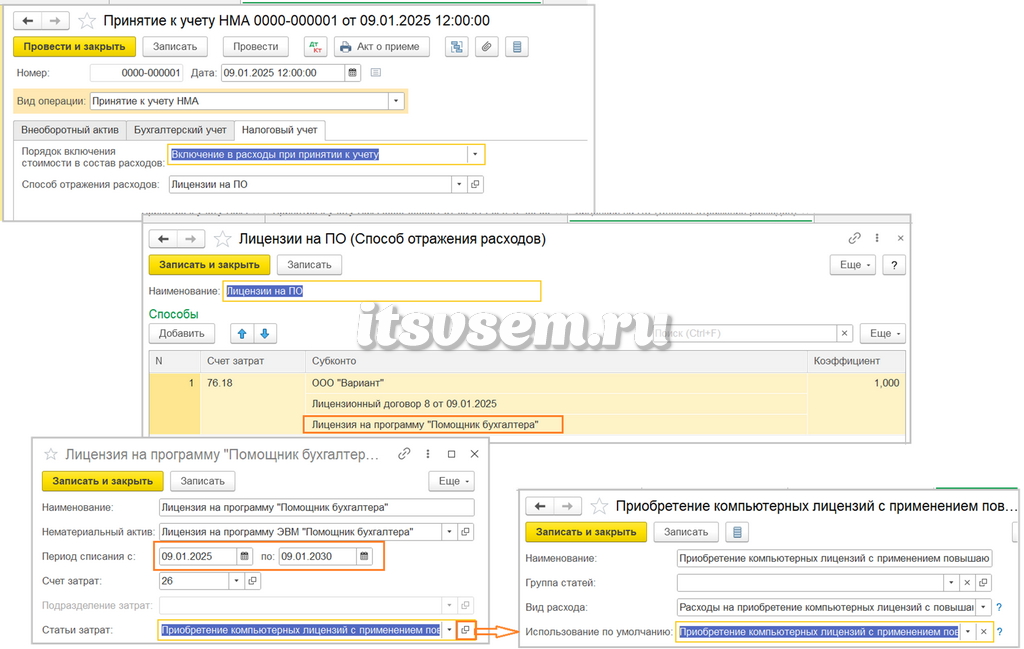Switch to the Внеоборотный актив tab

click(x=70, y=130)
